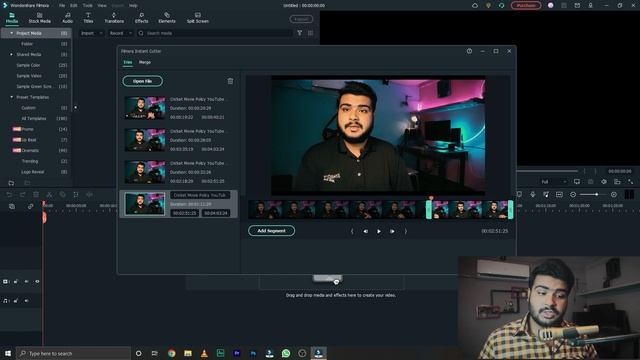Open the Record dropdown
The height and width of the screenshot is (360, 640).
coord(120,33)
